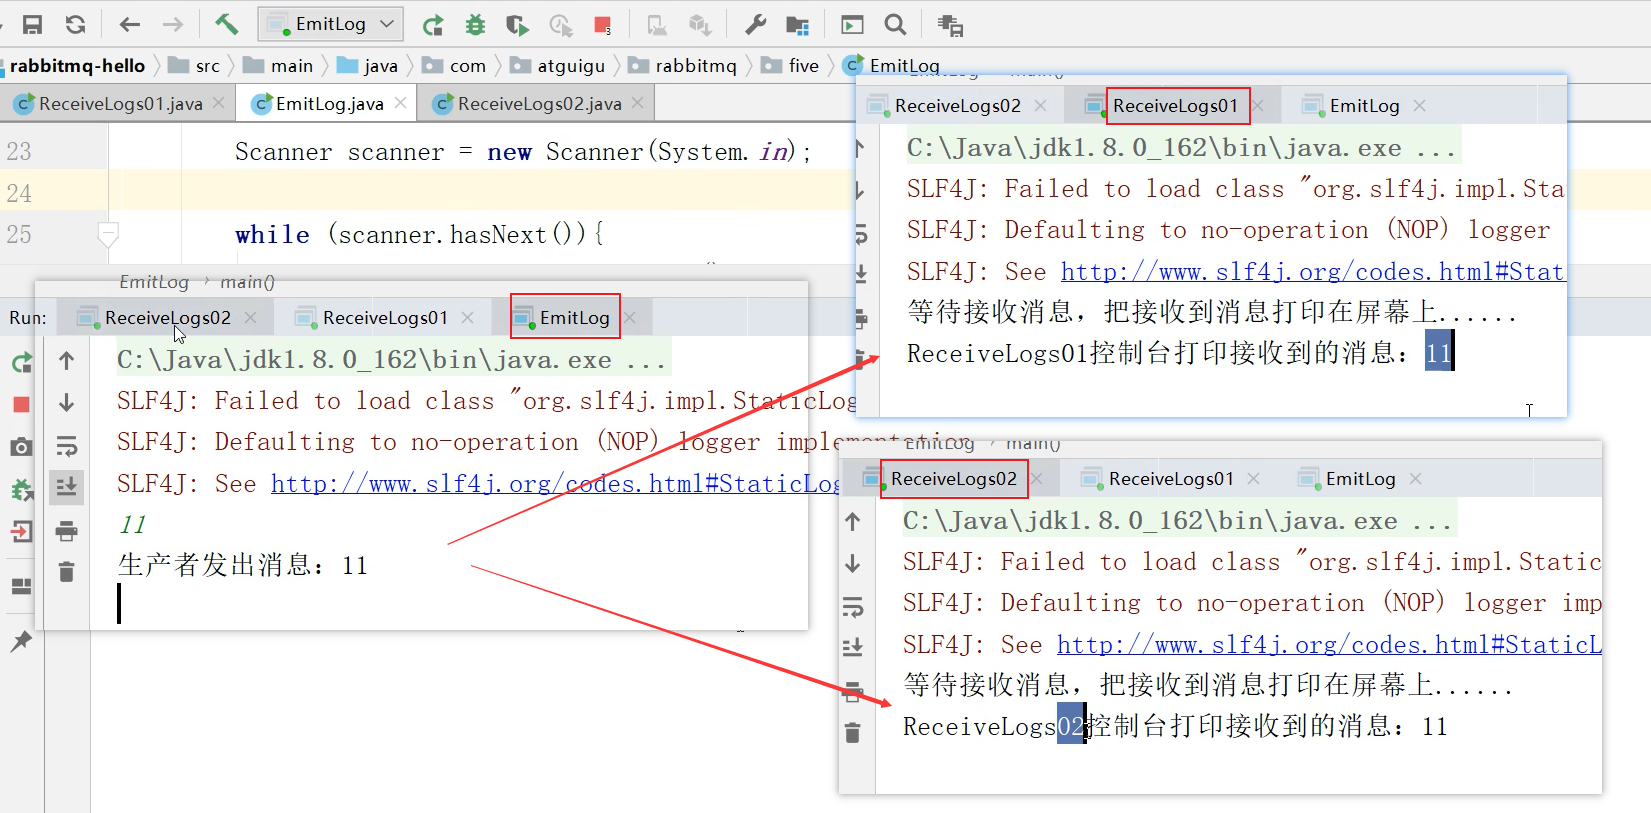Close the EmitLog.java editor tab
Image resolution: width=1651 pixels, height=813 pixels.
point(400,103)
